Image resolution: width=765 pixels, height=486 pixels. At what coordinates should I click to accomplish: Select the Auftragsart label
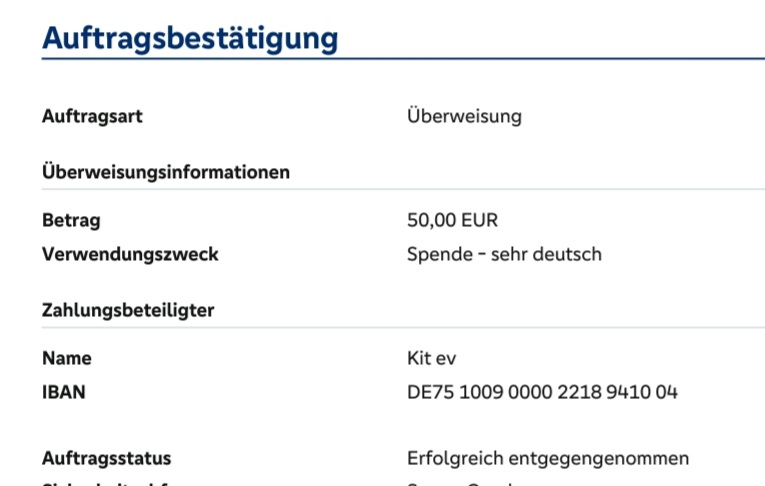tap(92, 116)
